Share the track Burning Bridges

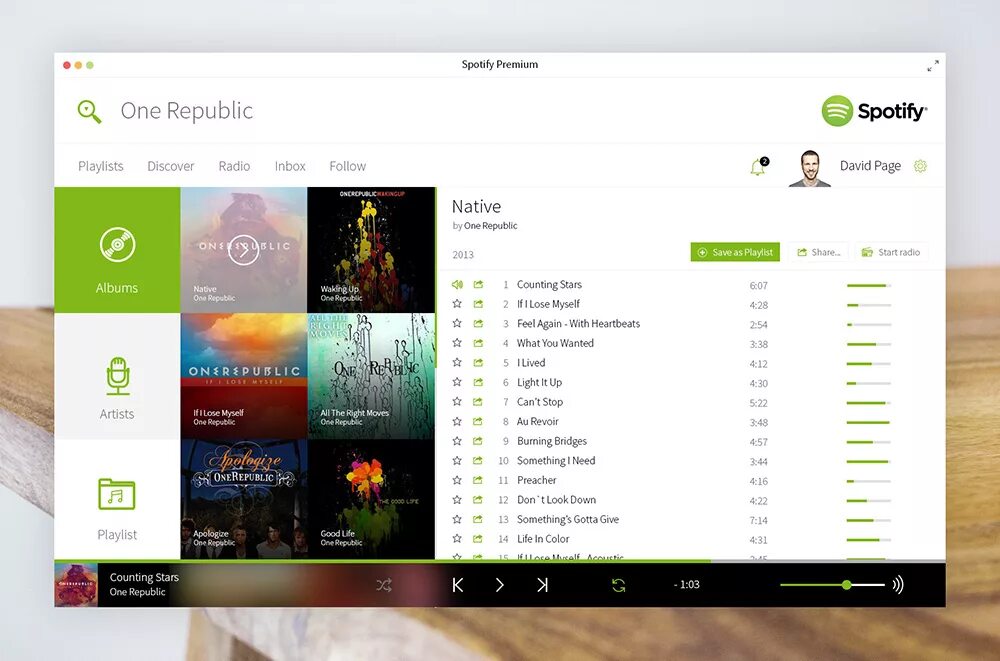tap(478, 441)
